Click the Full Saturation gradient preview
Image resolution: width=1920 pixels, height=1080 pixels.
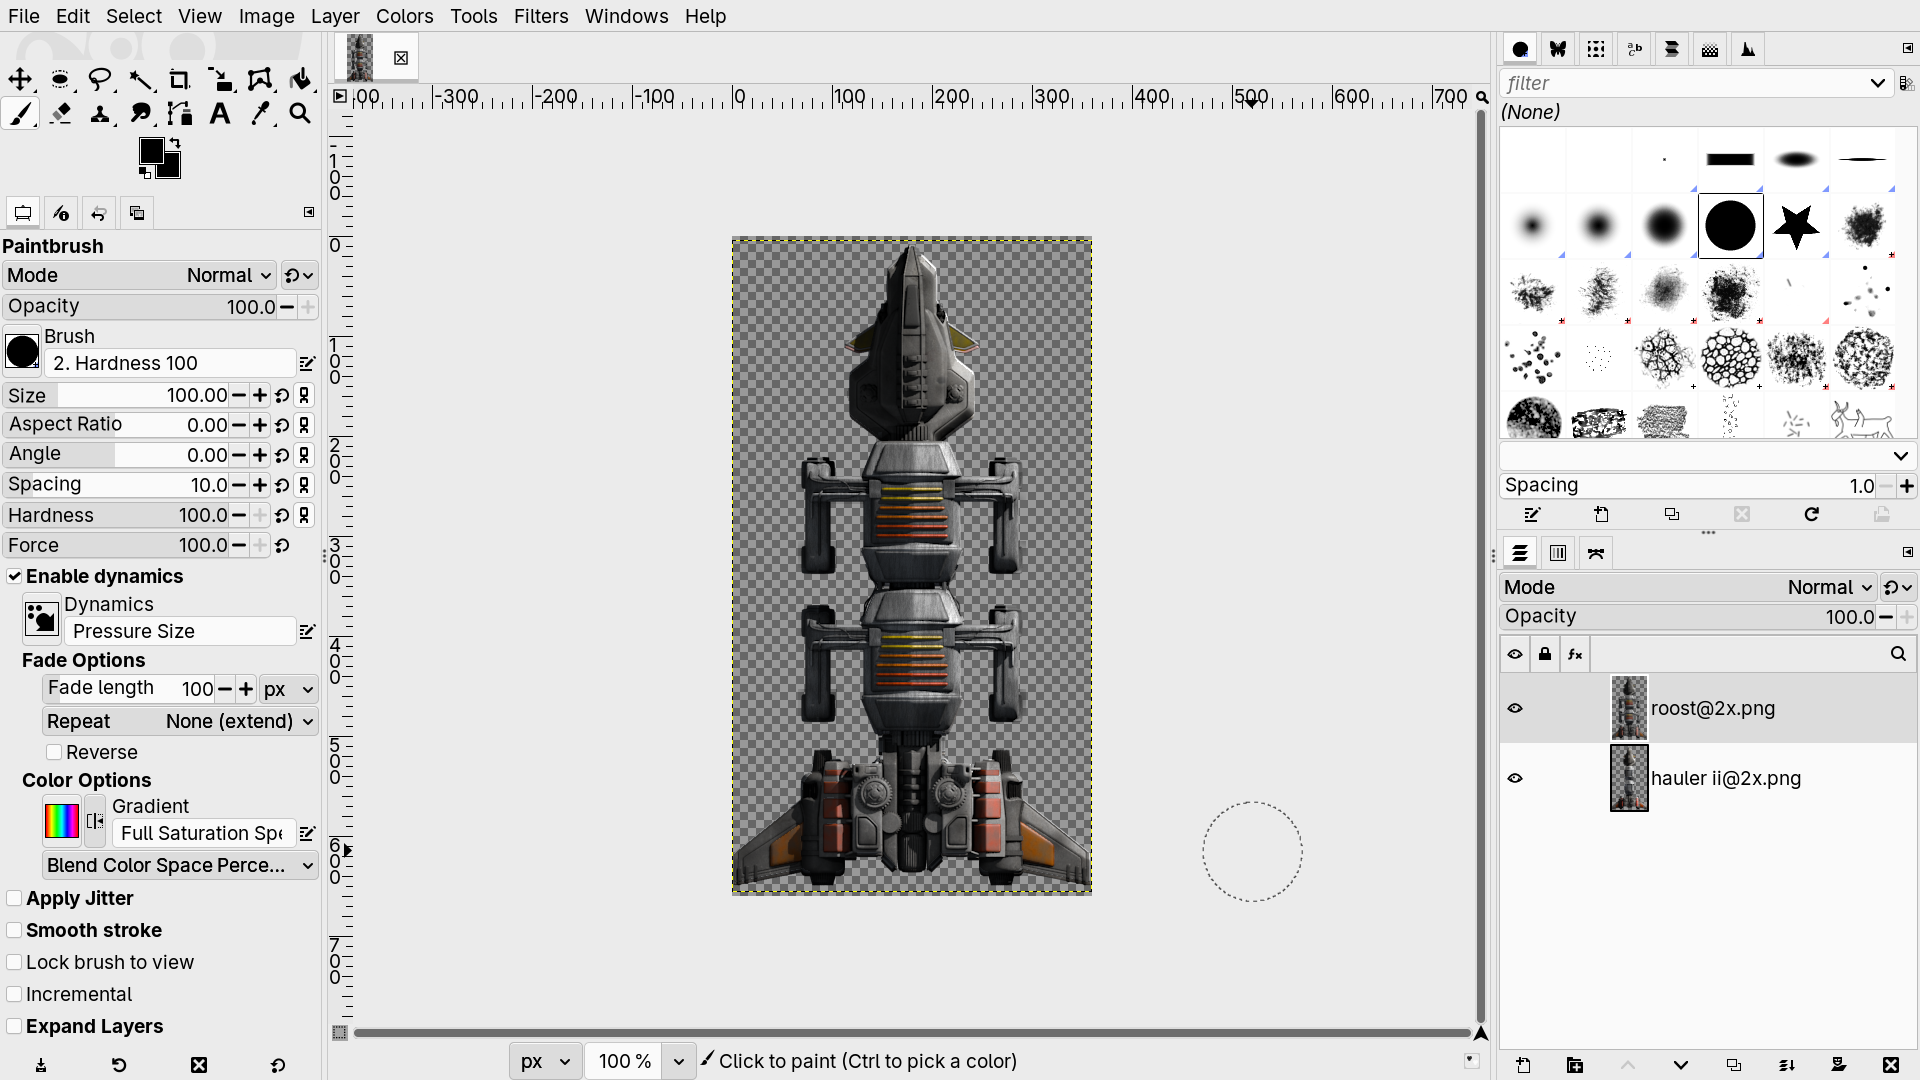point(61,821)
